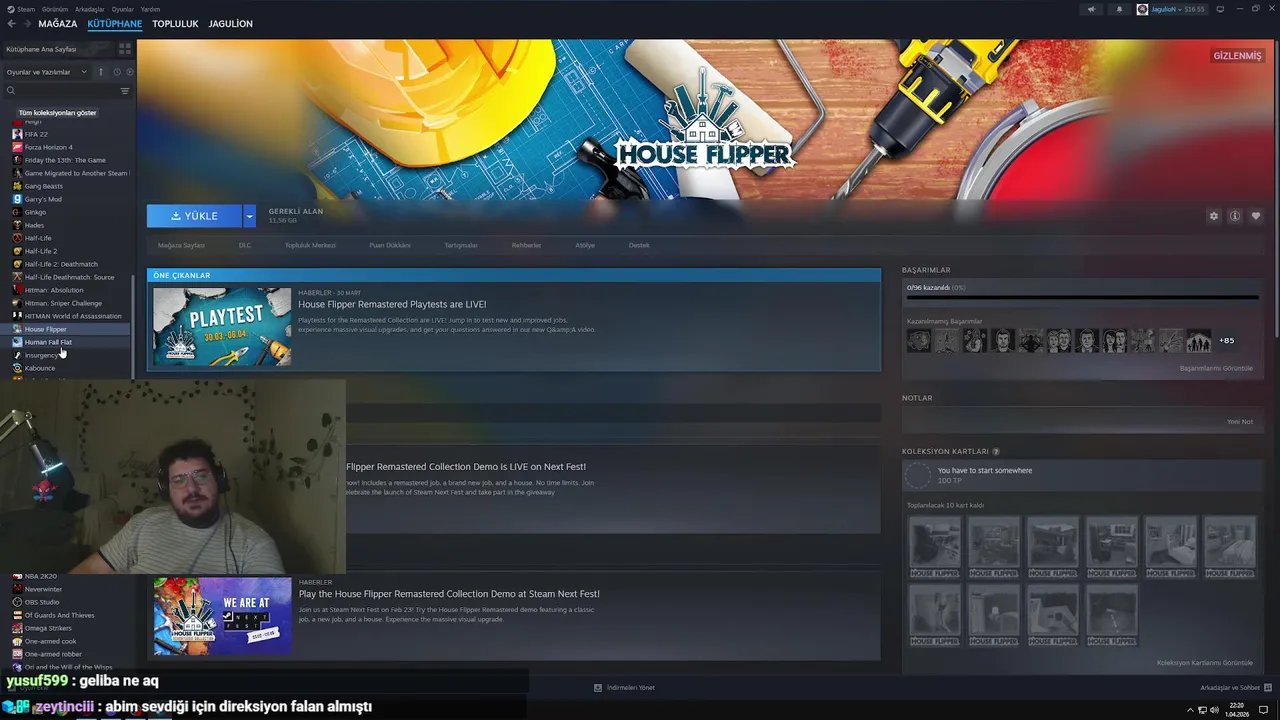
Task: Click the achievements progress bar
Action: 1082,297
